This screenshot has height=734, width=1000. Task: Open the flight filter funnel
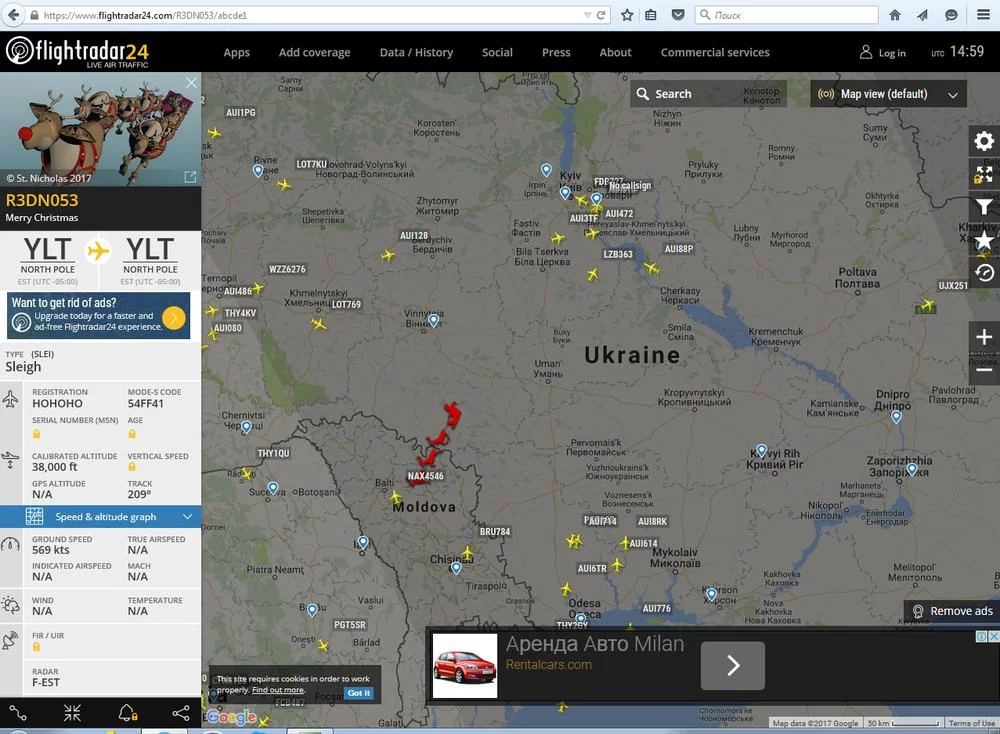[984, 207]
